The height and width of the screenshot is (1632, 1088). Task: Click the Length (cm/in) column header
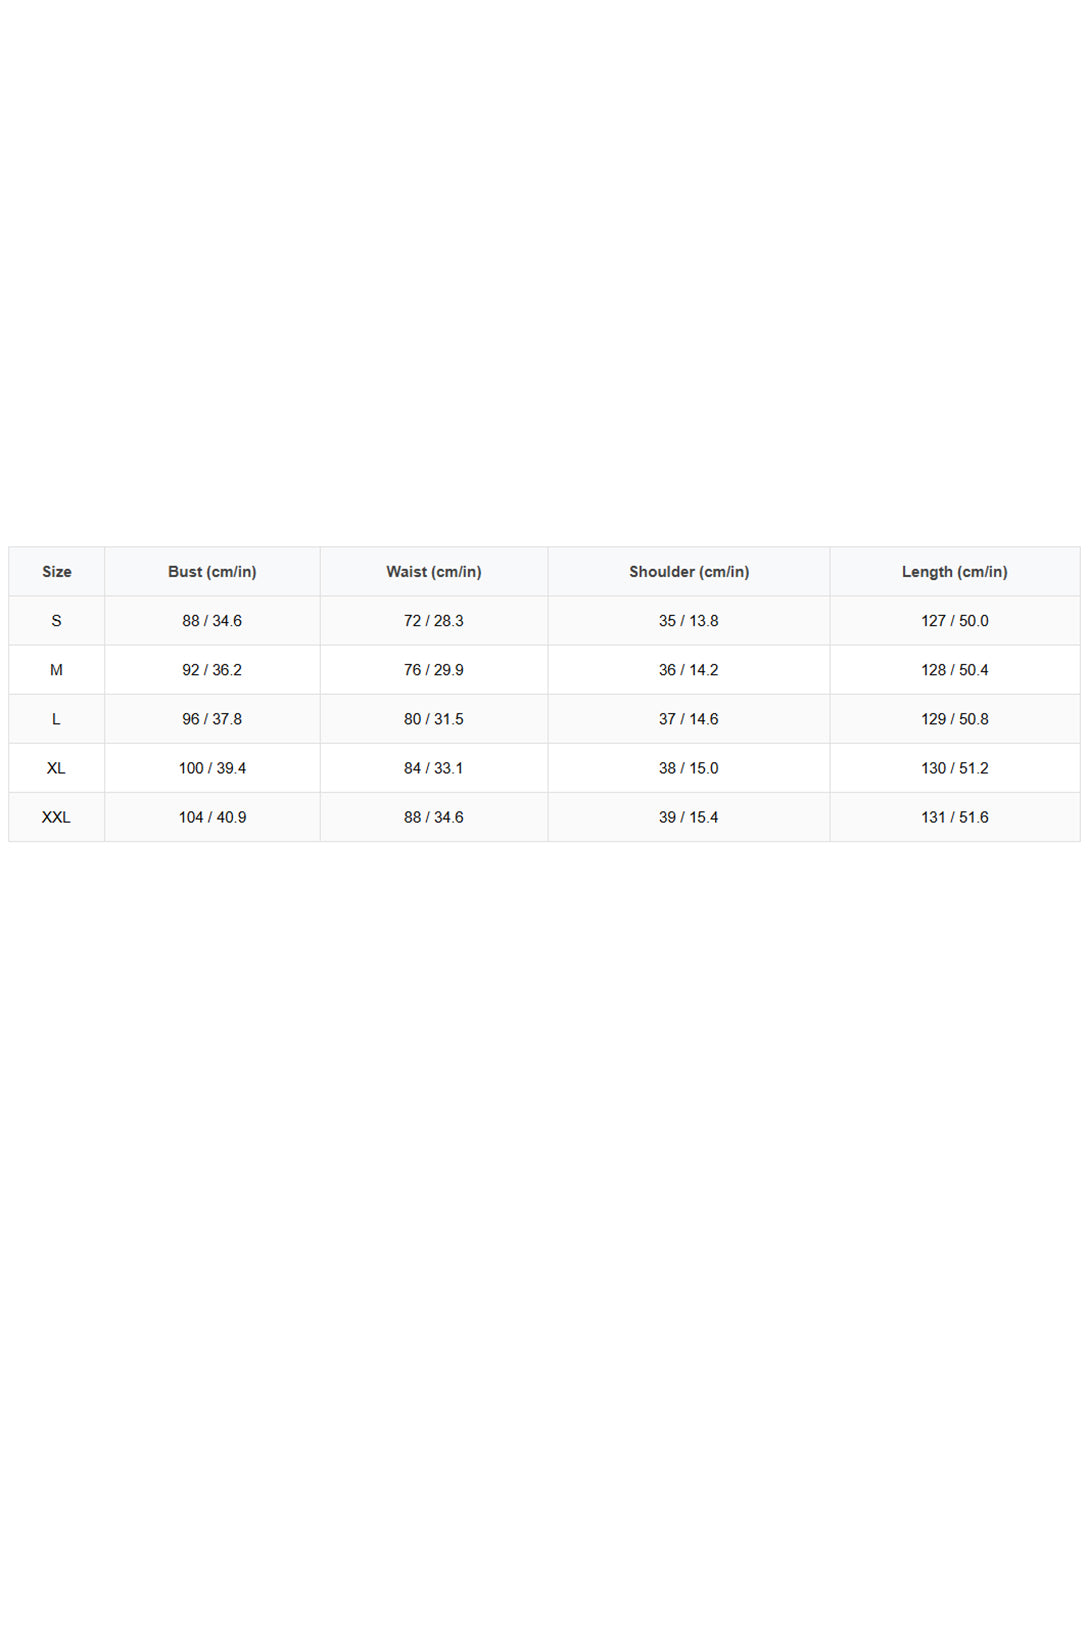tap(955, 572)
